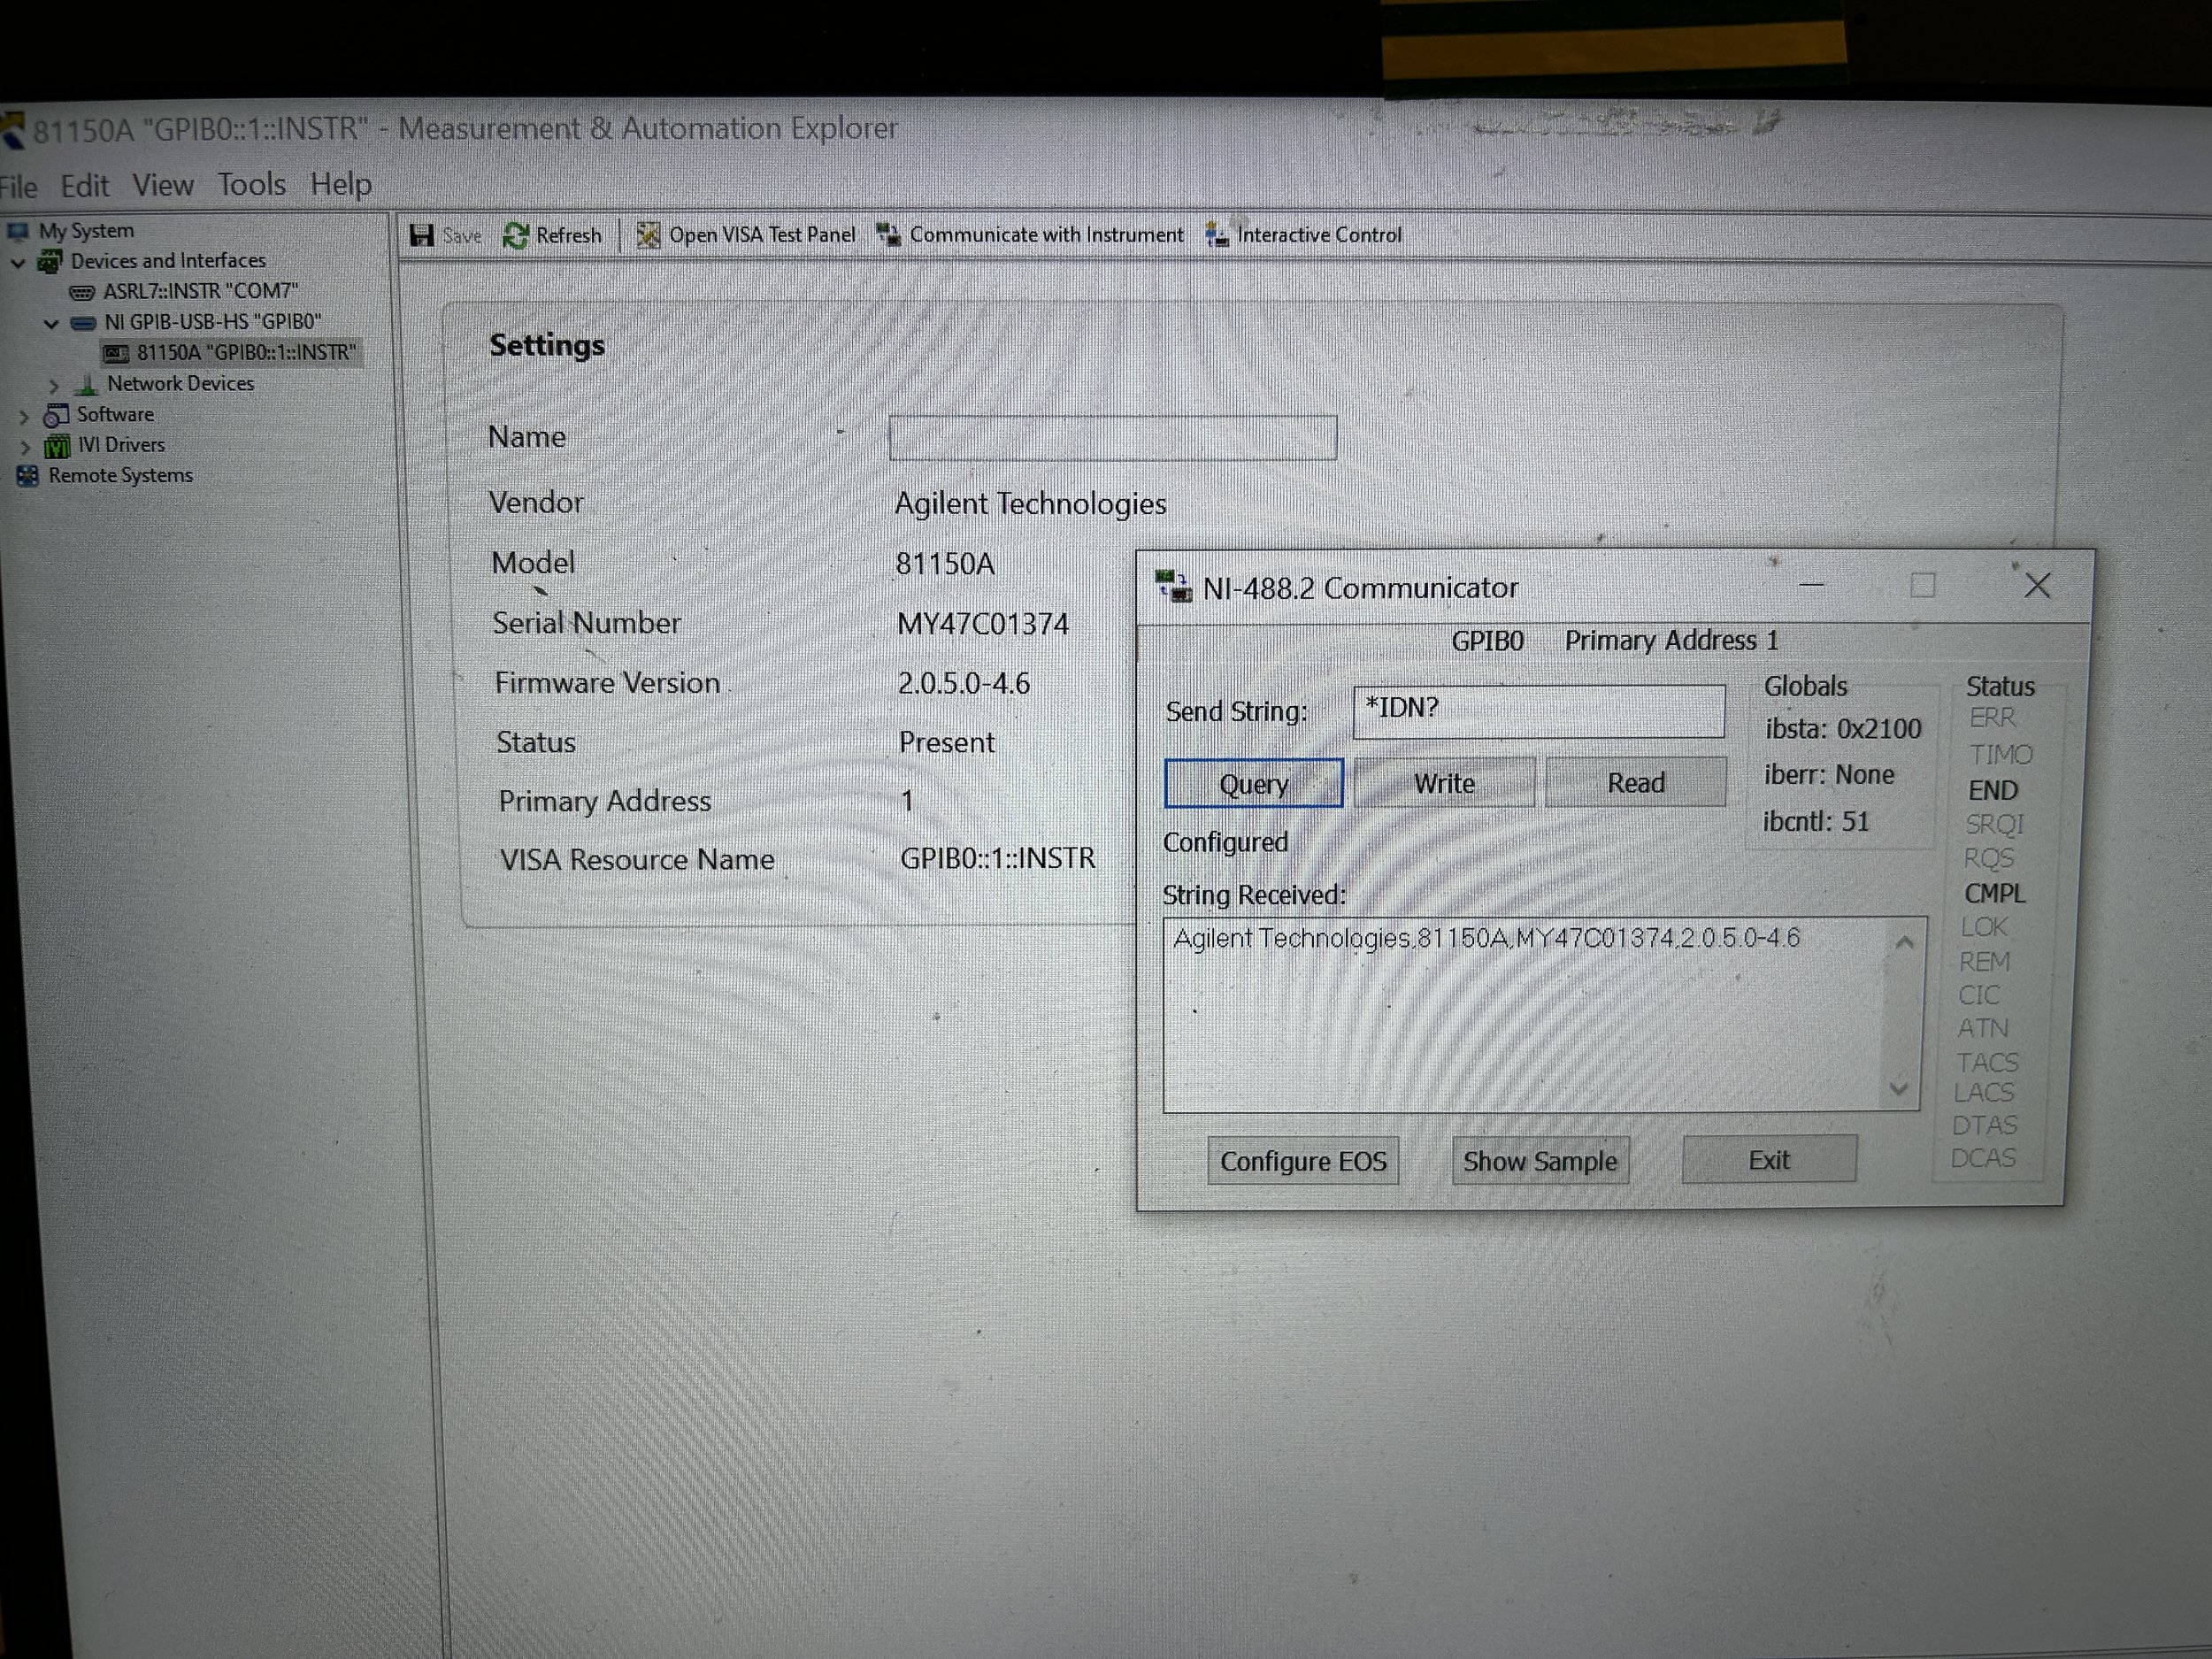Click the GPIB0::1::INSTR resource value

(998, 858)
